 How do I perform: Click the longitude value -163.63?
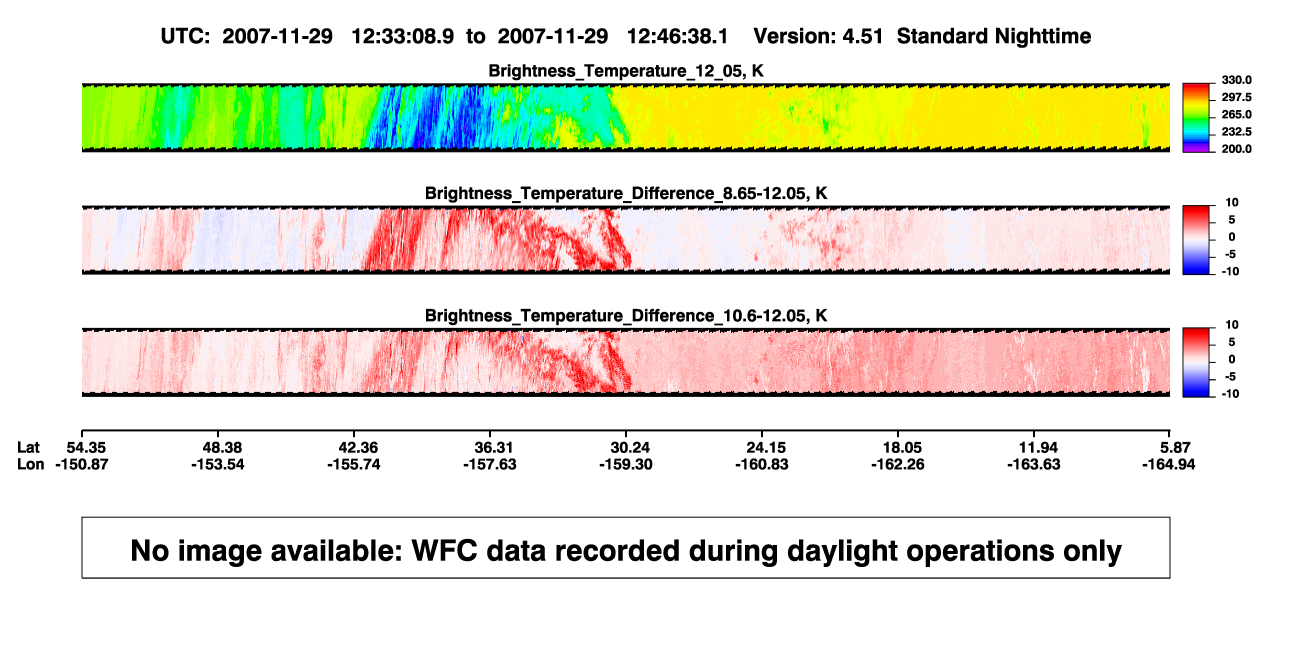[1035, 464]
